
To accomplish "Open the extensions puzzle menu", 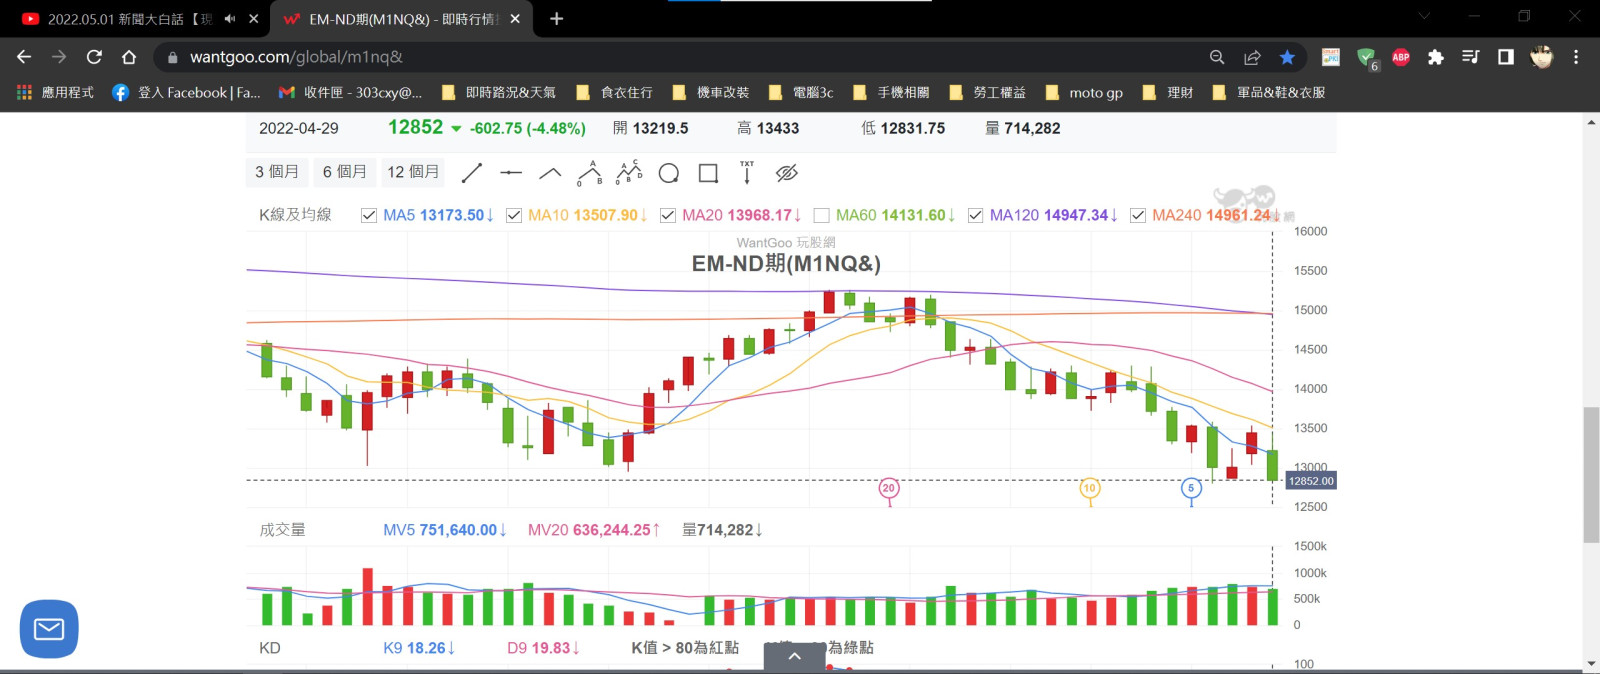I will click(1436, 57).
